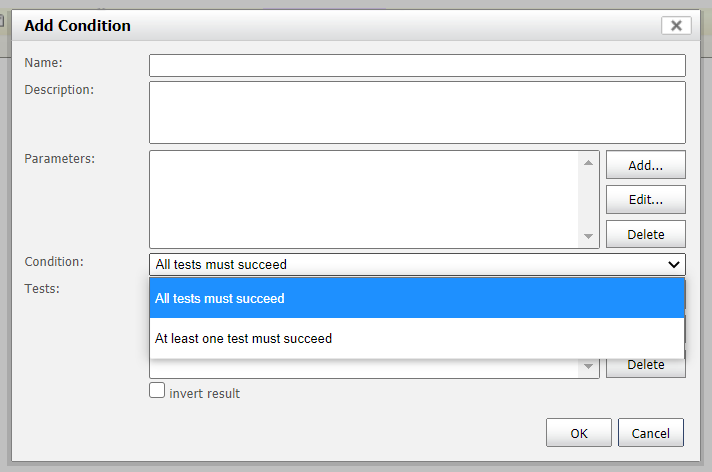Click the Delete button beside Tests list
This screenshot has width=712, height=472.
pos(646,367)
